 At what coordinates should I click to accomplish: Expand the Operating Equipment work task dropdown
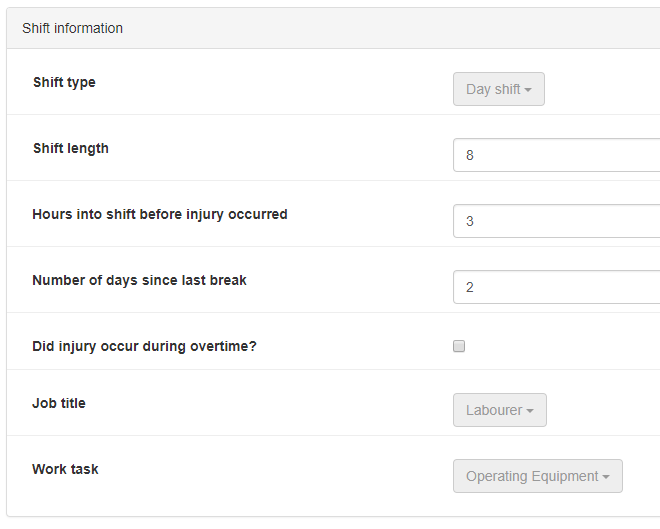tap(537, 476)
